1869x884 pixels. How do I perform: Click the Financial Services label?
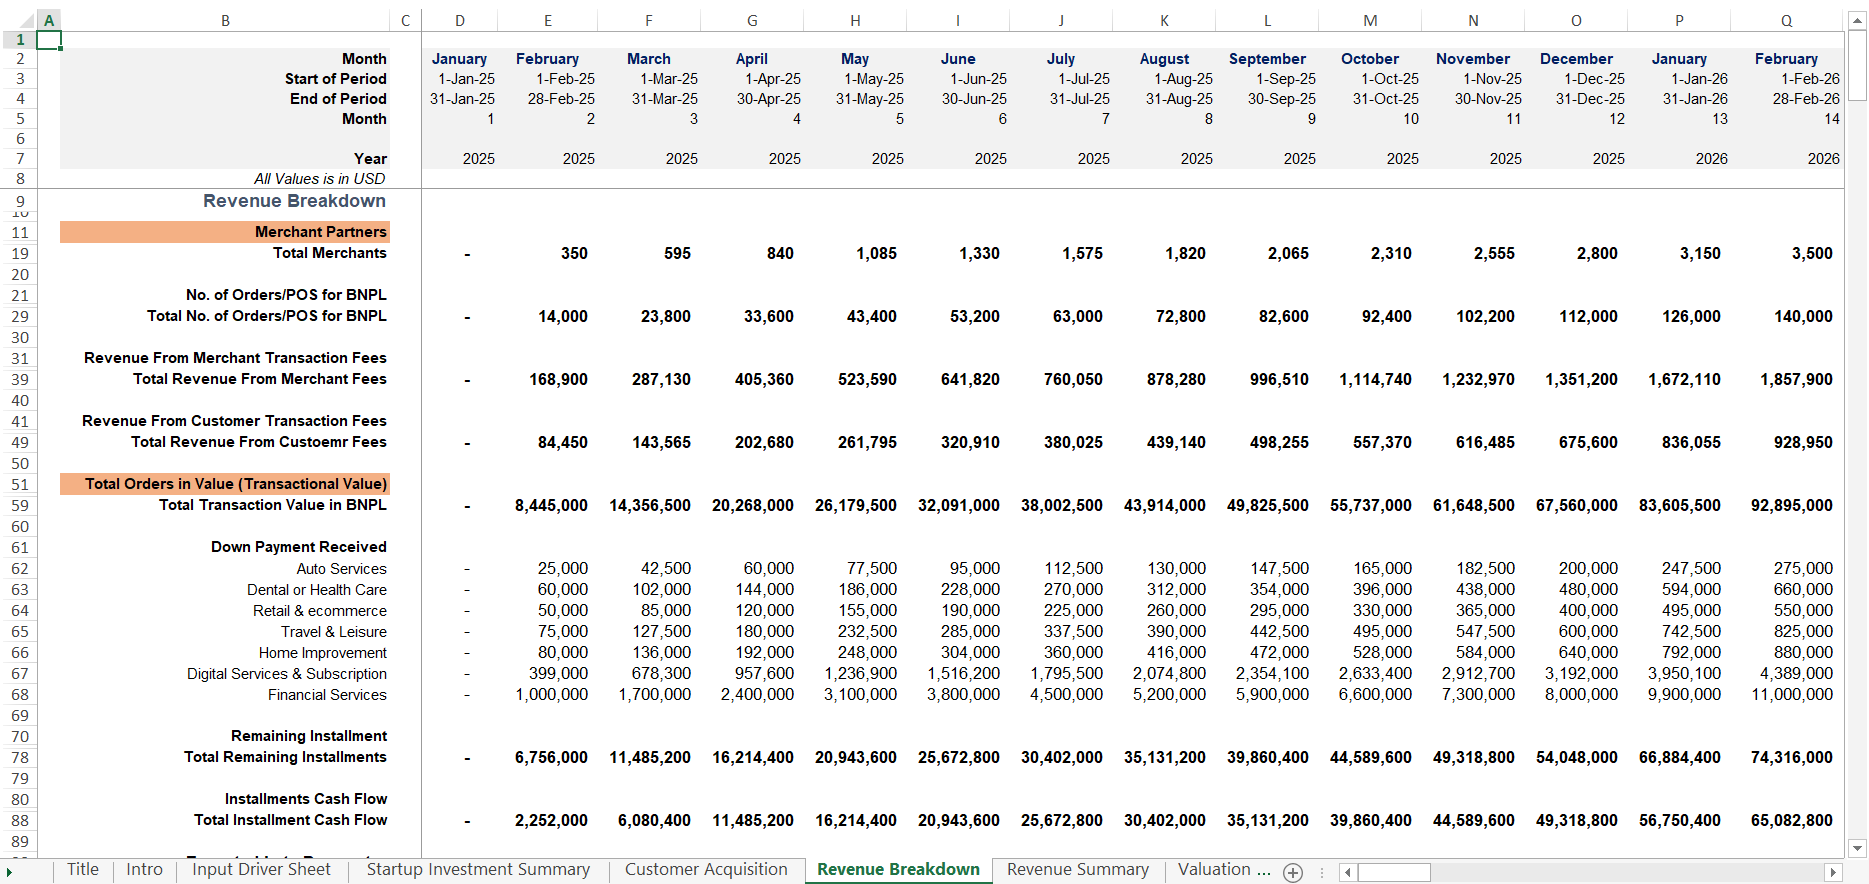click(x=327, y=695)
